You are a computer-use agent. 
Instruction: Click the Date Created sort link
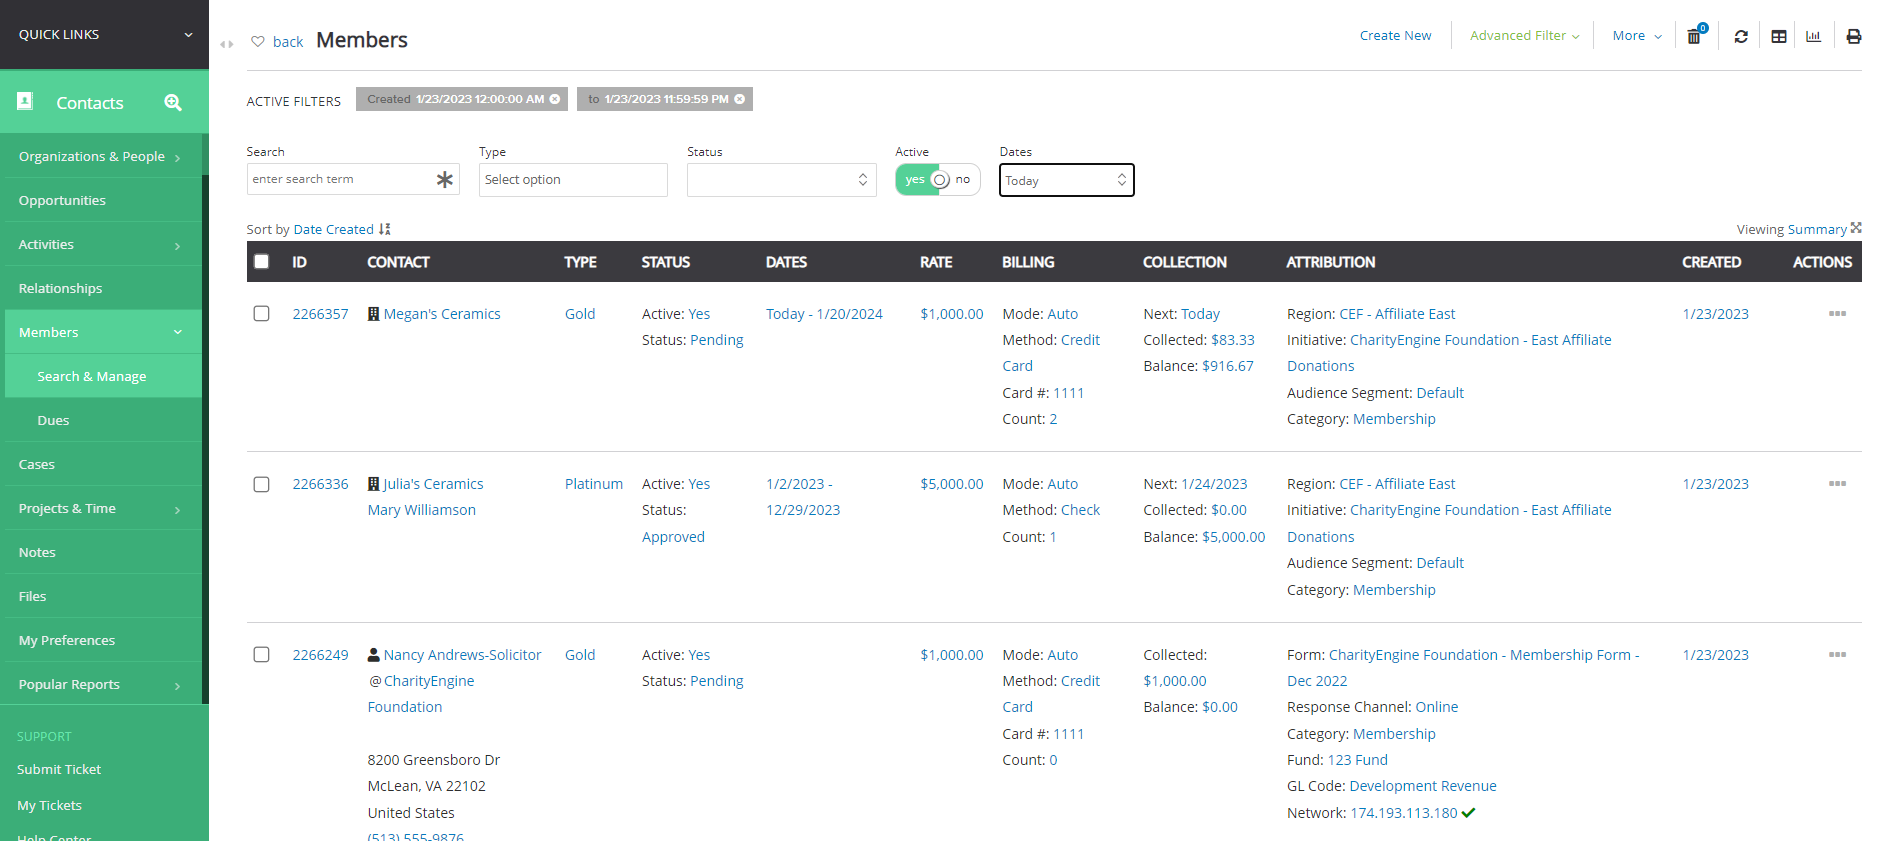[333, 230]
